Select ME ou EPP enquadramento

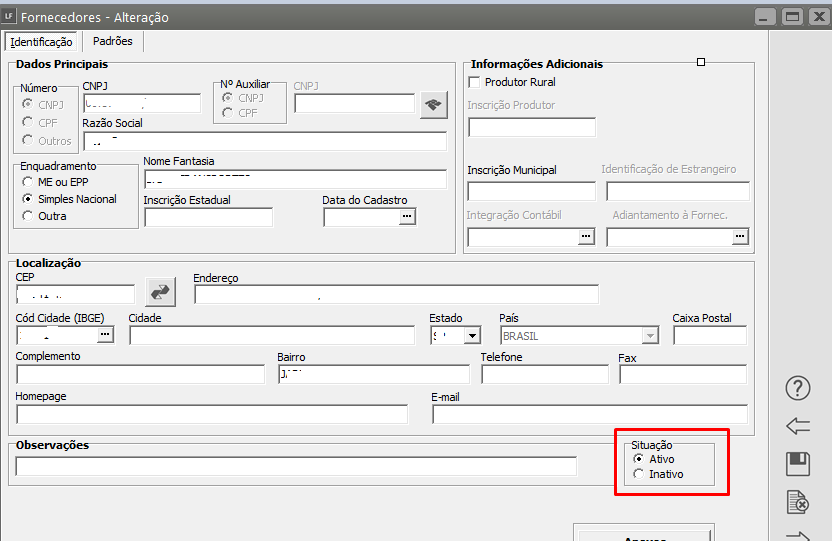[28, 182]
